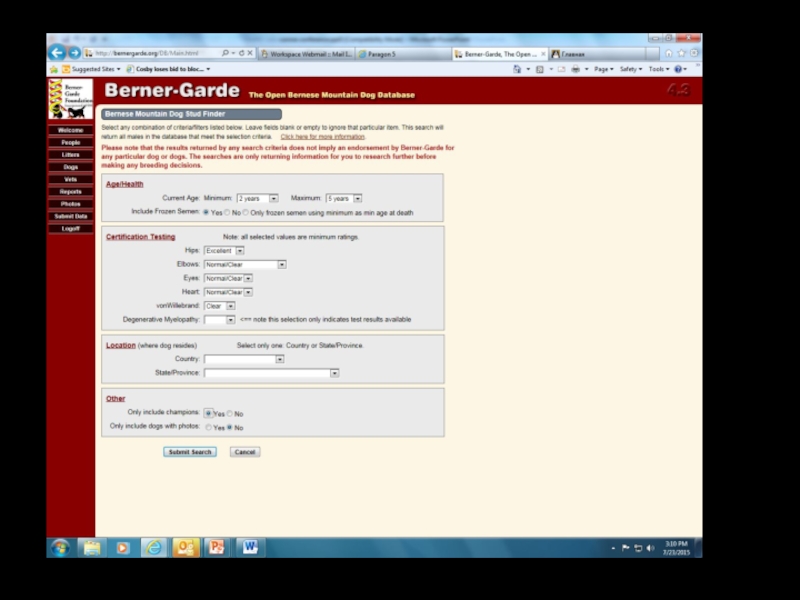This screenshot has width=800, height=600.
Task: Open the Minimum age dropdown
Action: (258, 198)
